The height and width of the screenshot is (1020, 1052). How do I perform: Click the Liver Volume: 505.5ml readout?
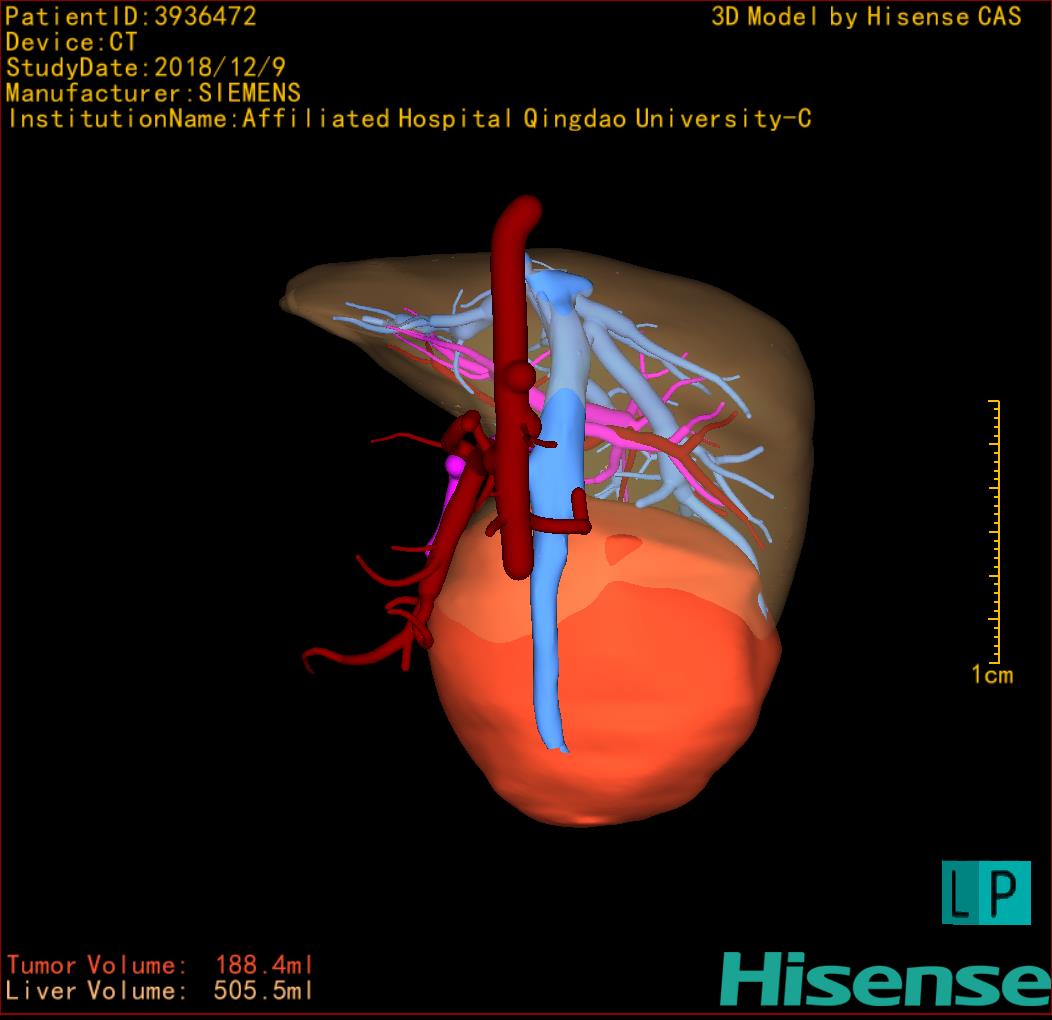pyautogui.click(x=160, y=990)
